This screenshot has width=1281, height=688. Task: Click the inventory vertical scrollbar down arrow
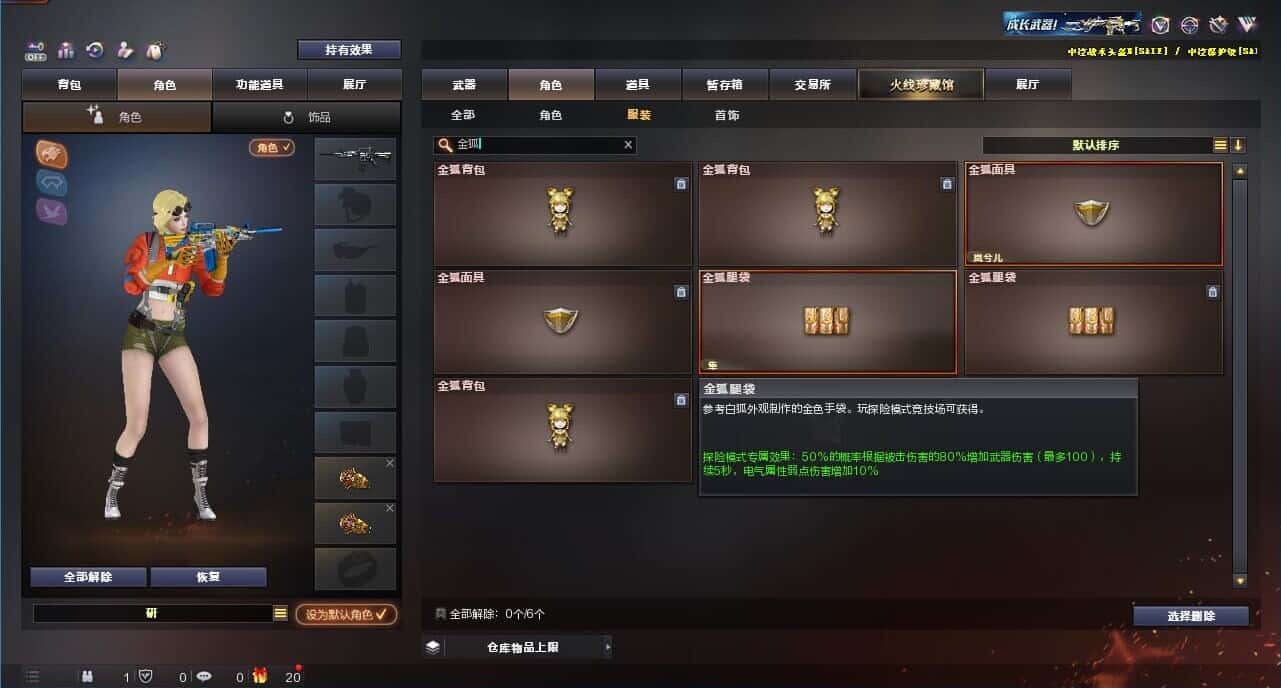(x=1240, y=580)
